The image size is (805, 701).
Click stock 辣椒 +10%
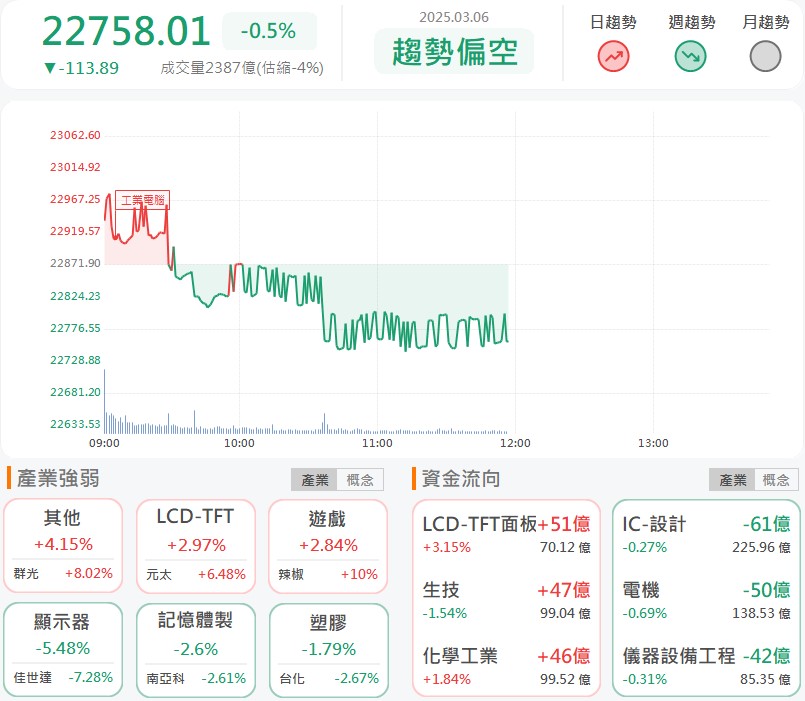(x=328, y=574)
